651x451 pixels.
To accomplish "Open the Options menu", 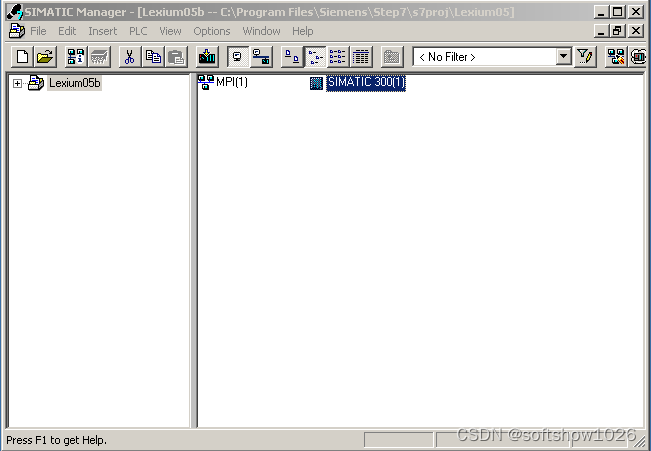I will click(x=212, y=31).
